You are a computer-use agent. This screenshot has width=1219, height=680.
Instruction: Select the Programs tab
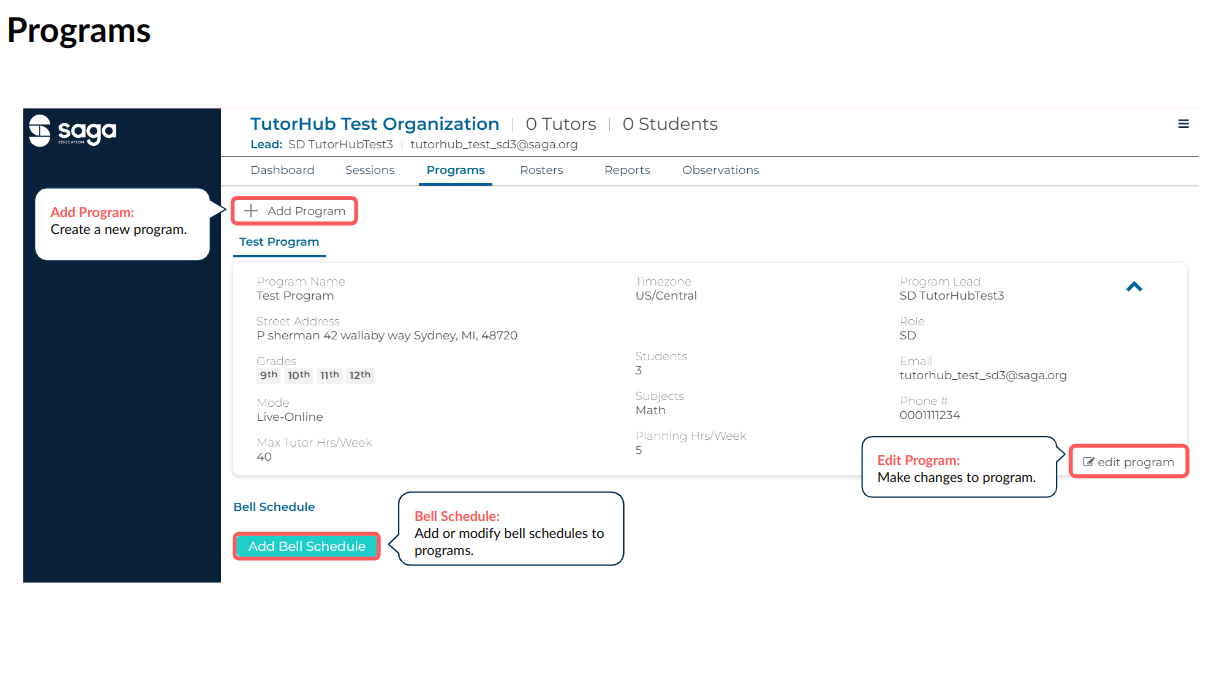455,170
